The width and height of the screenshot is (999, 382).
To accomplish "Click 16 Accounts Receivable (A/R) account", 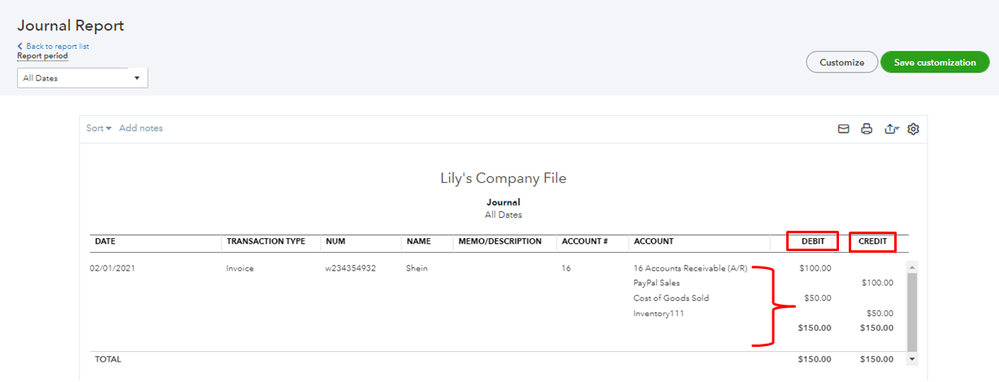I will coord(690,269).
